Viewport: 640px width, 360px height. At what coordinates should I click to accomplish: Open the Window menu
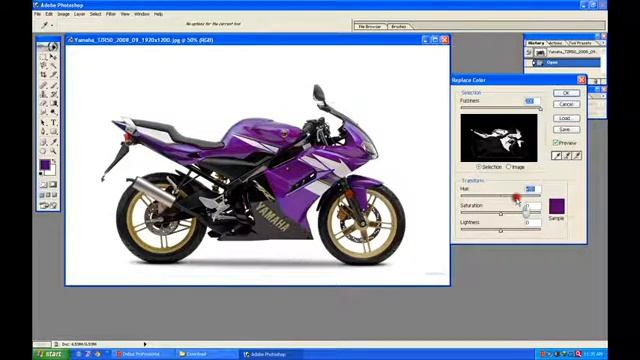coord(142,14)
